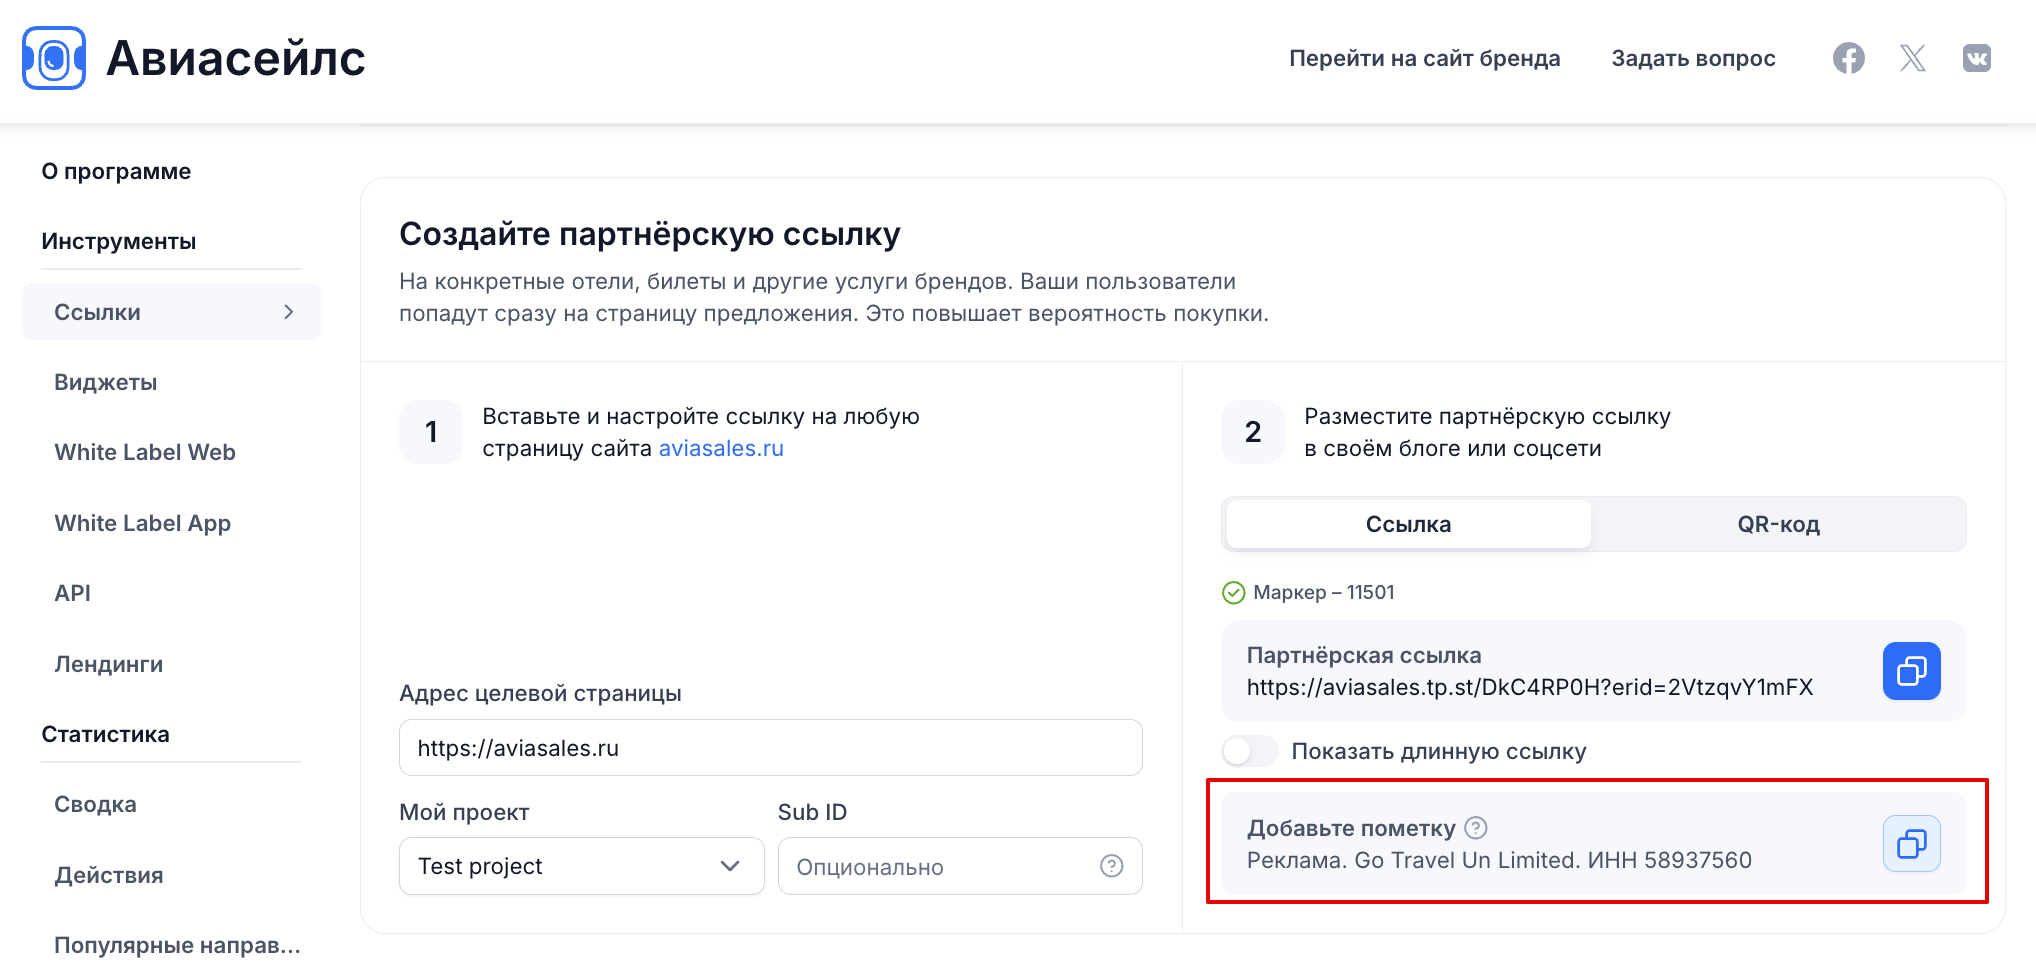Open Виджеты in the sidebar

tap(105, 382)
